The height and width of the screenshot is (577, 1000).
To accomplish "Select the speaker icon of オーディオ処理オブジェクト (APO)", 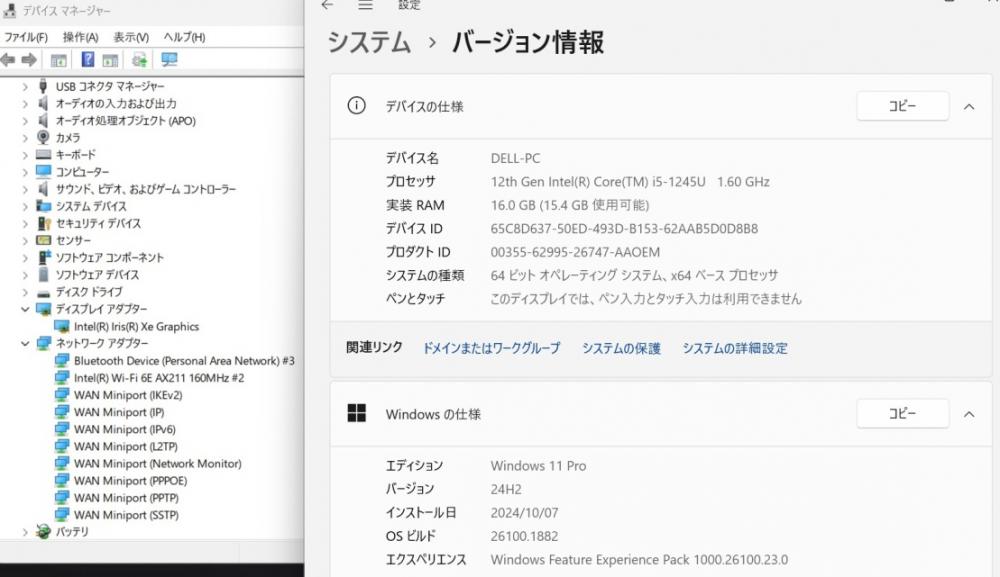I will [43, 121].
